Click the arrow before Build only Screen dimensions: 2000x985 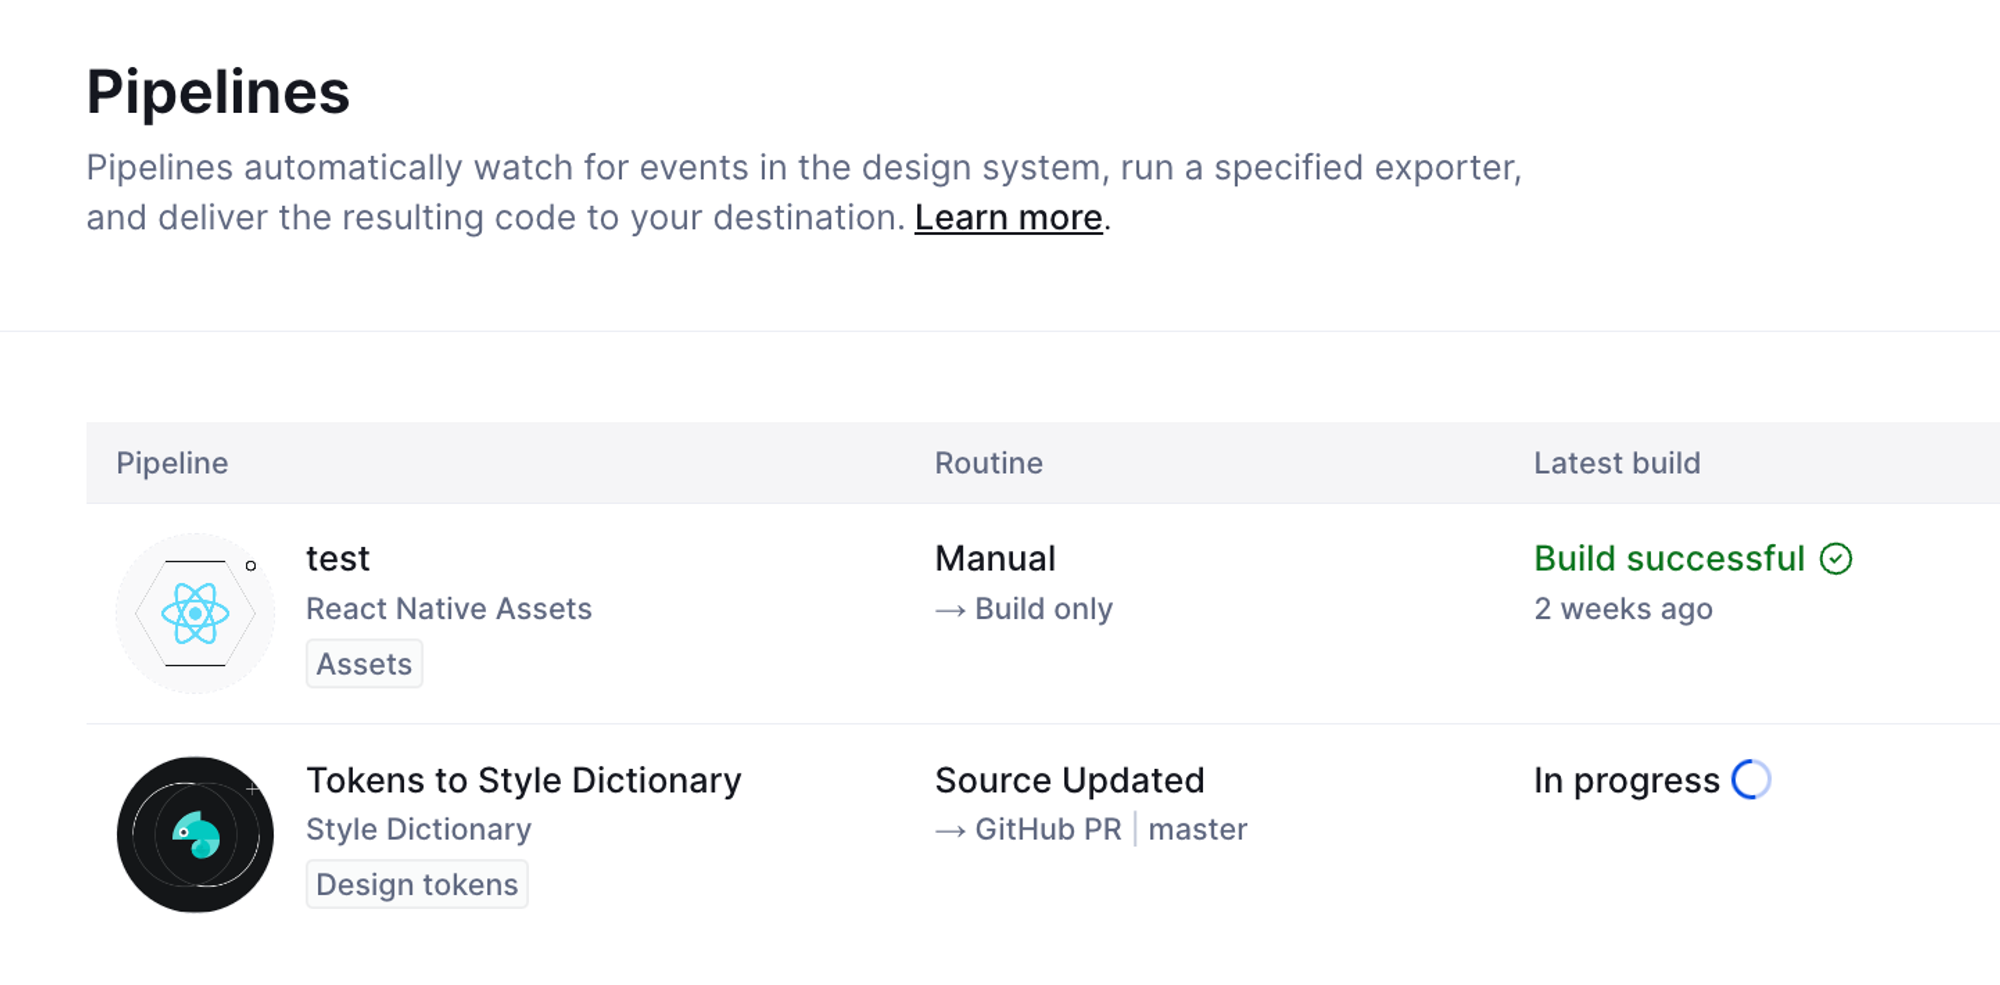[950, 610]
